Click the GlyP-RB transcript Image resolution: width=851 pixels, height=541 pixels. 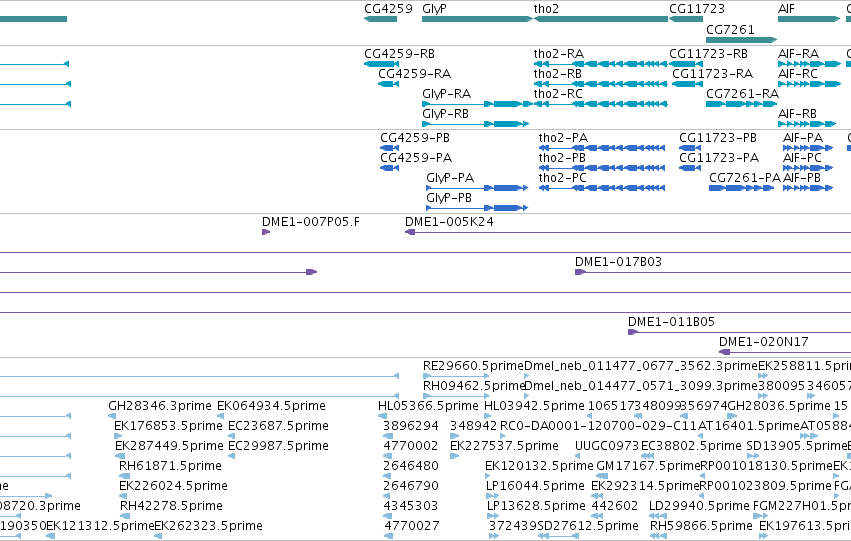point(475,124)
